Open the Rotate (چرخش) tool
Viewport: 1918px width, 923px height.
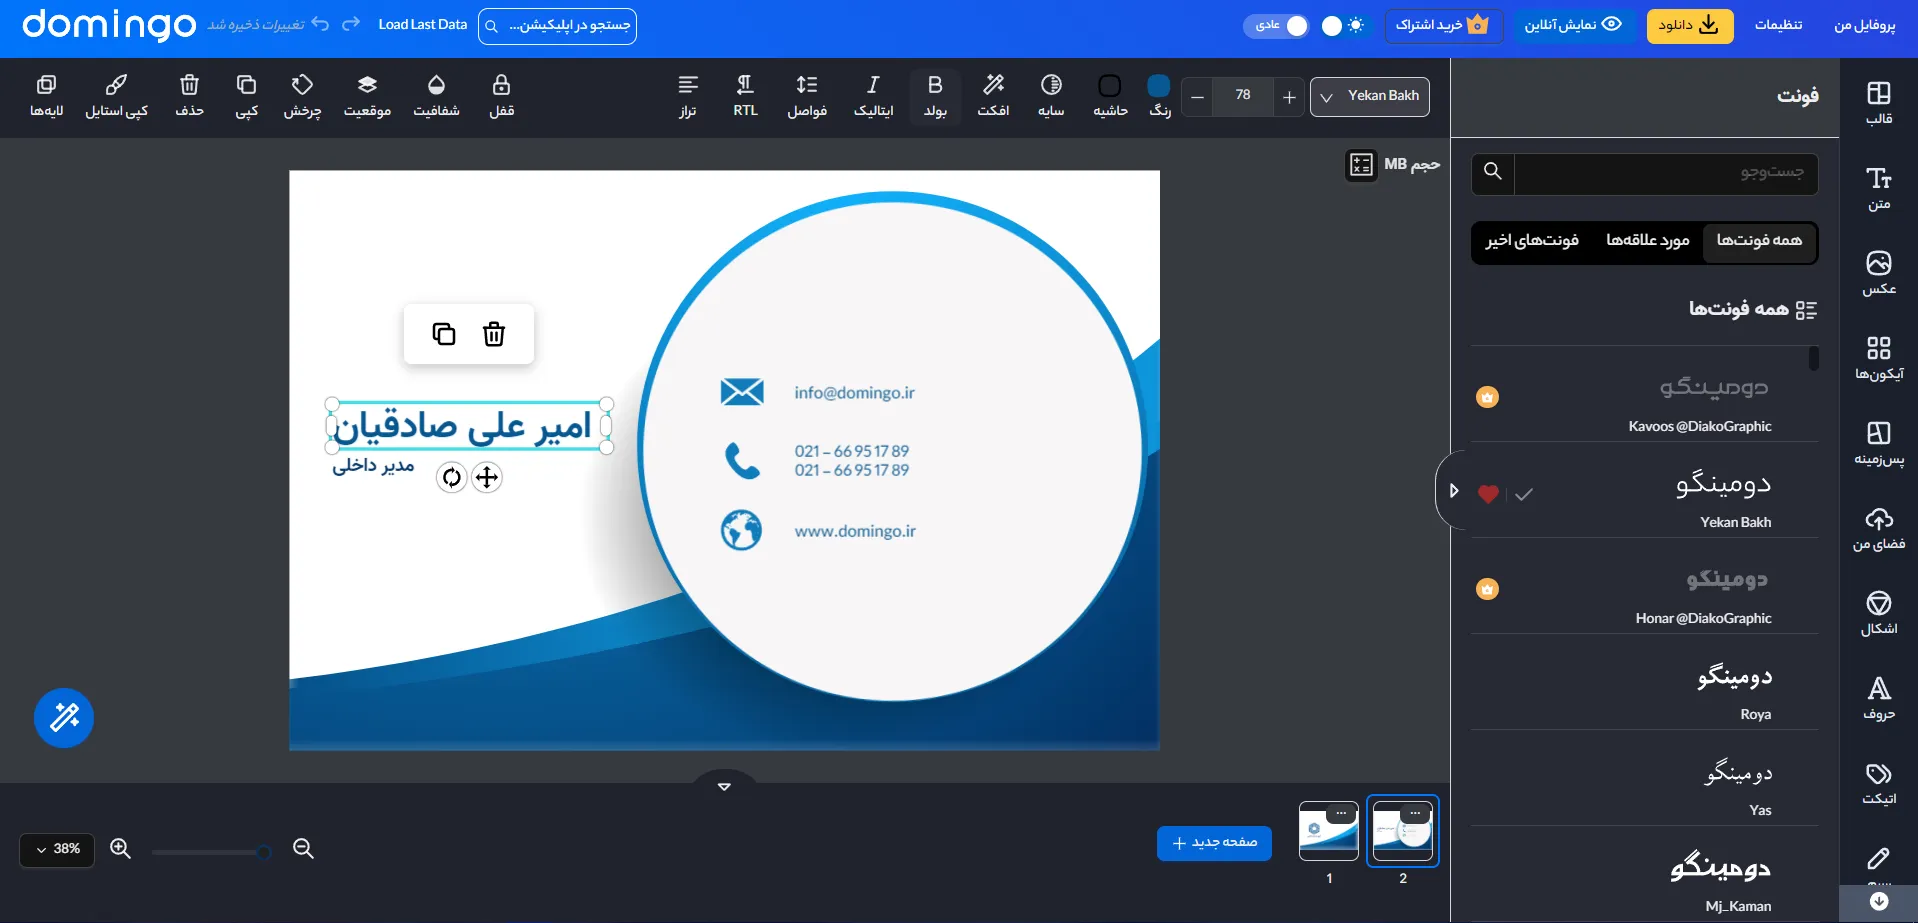click(302, 96)
